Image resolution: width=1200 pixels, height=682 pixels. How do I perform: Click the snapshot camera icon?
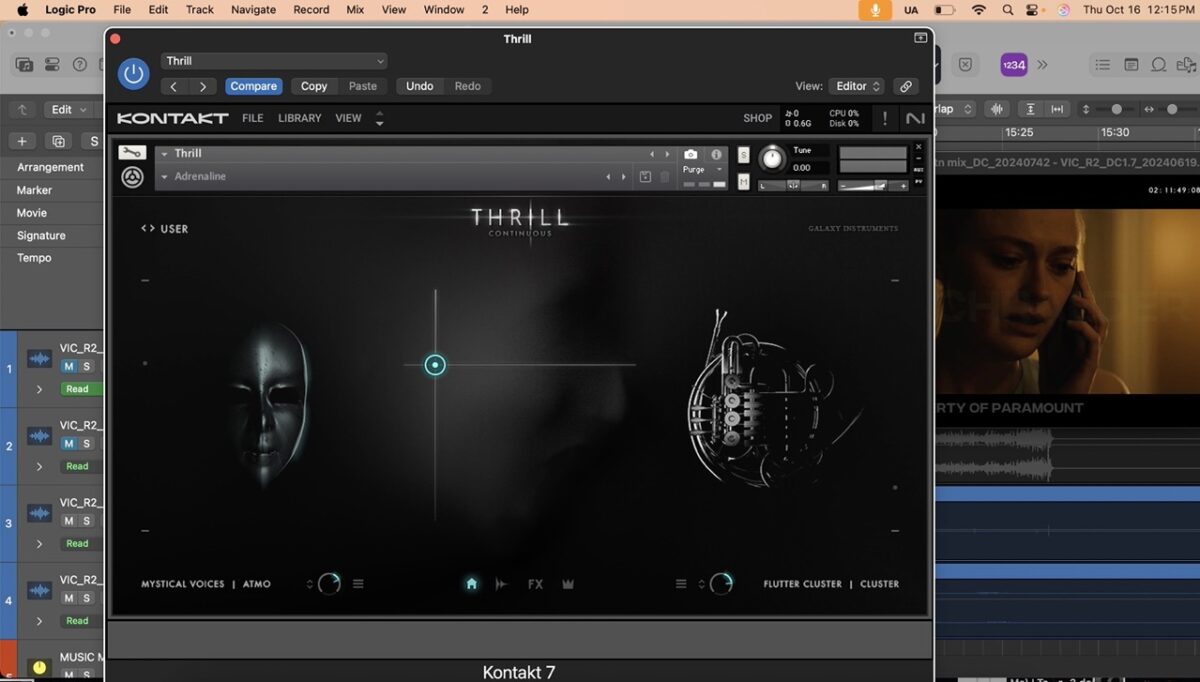691,154
